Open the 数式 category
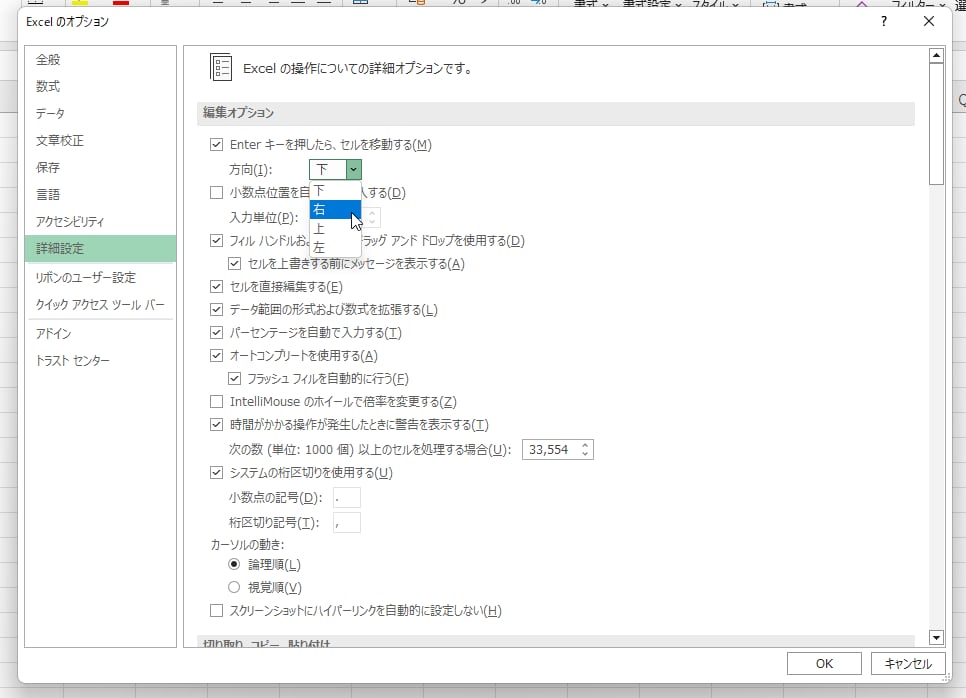The image size is (966, 698). [100, 86]
